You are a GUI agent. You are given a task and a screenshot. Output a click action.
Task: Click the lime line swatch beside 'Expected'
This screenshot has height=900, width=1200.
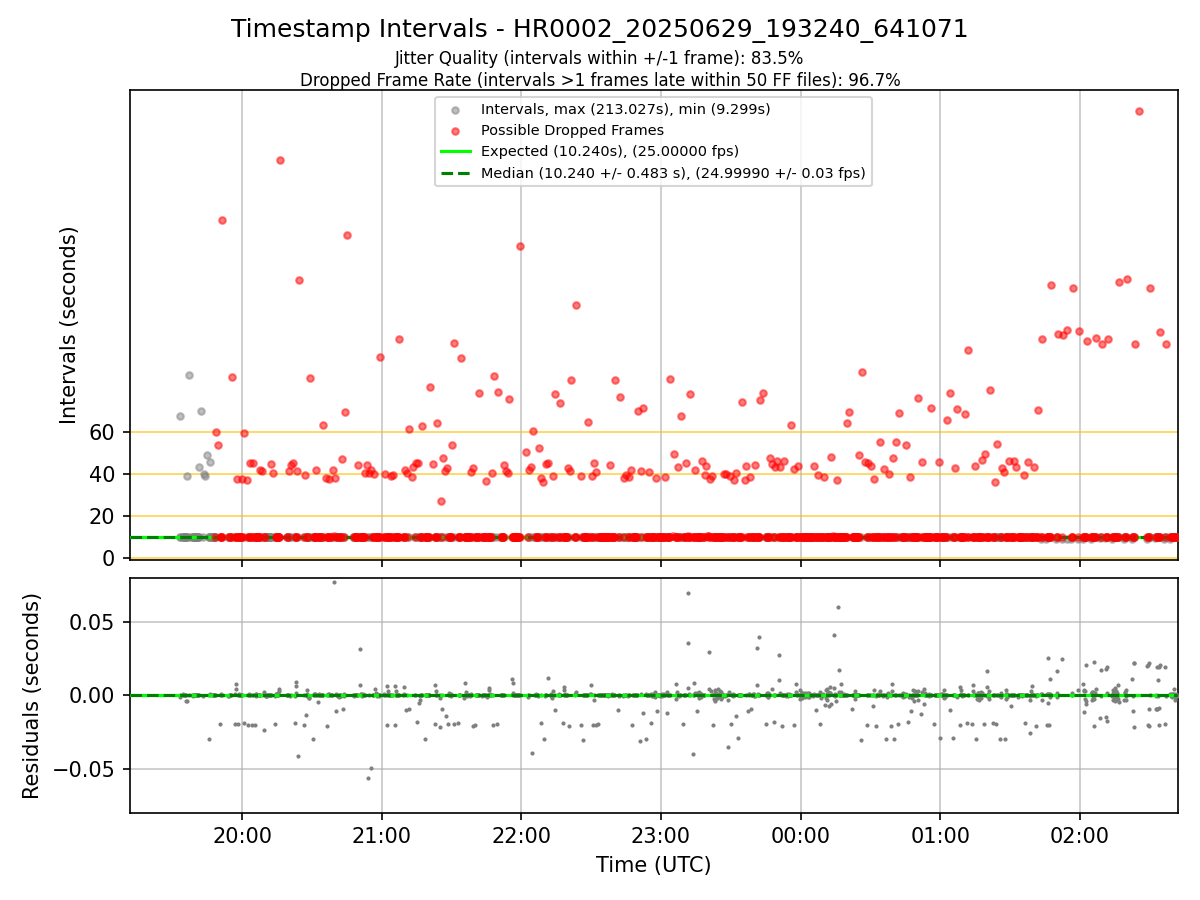click(x=456, y=152)
